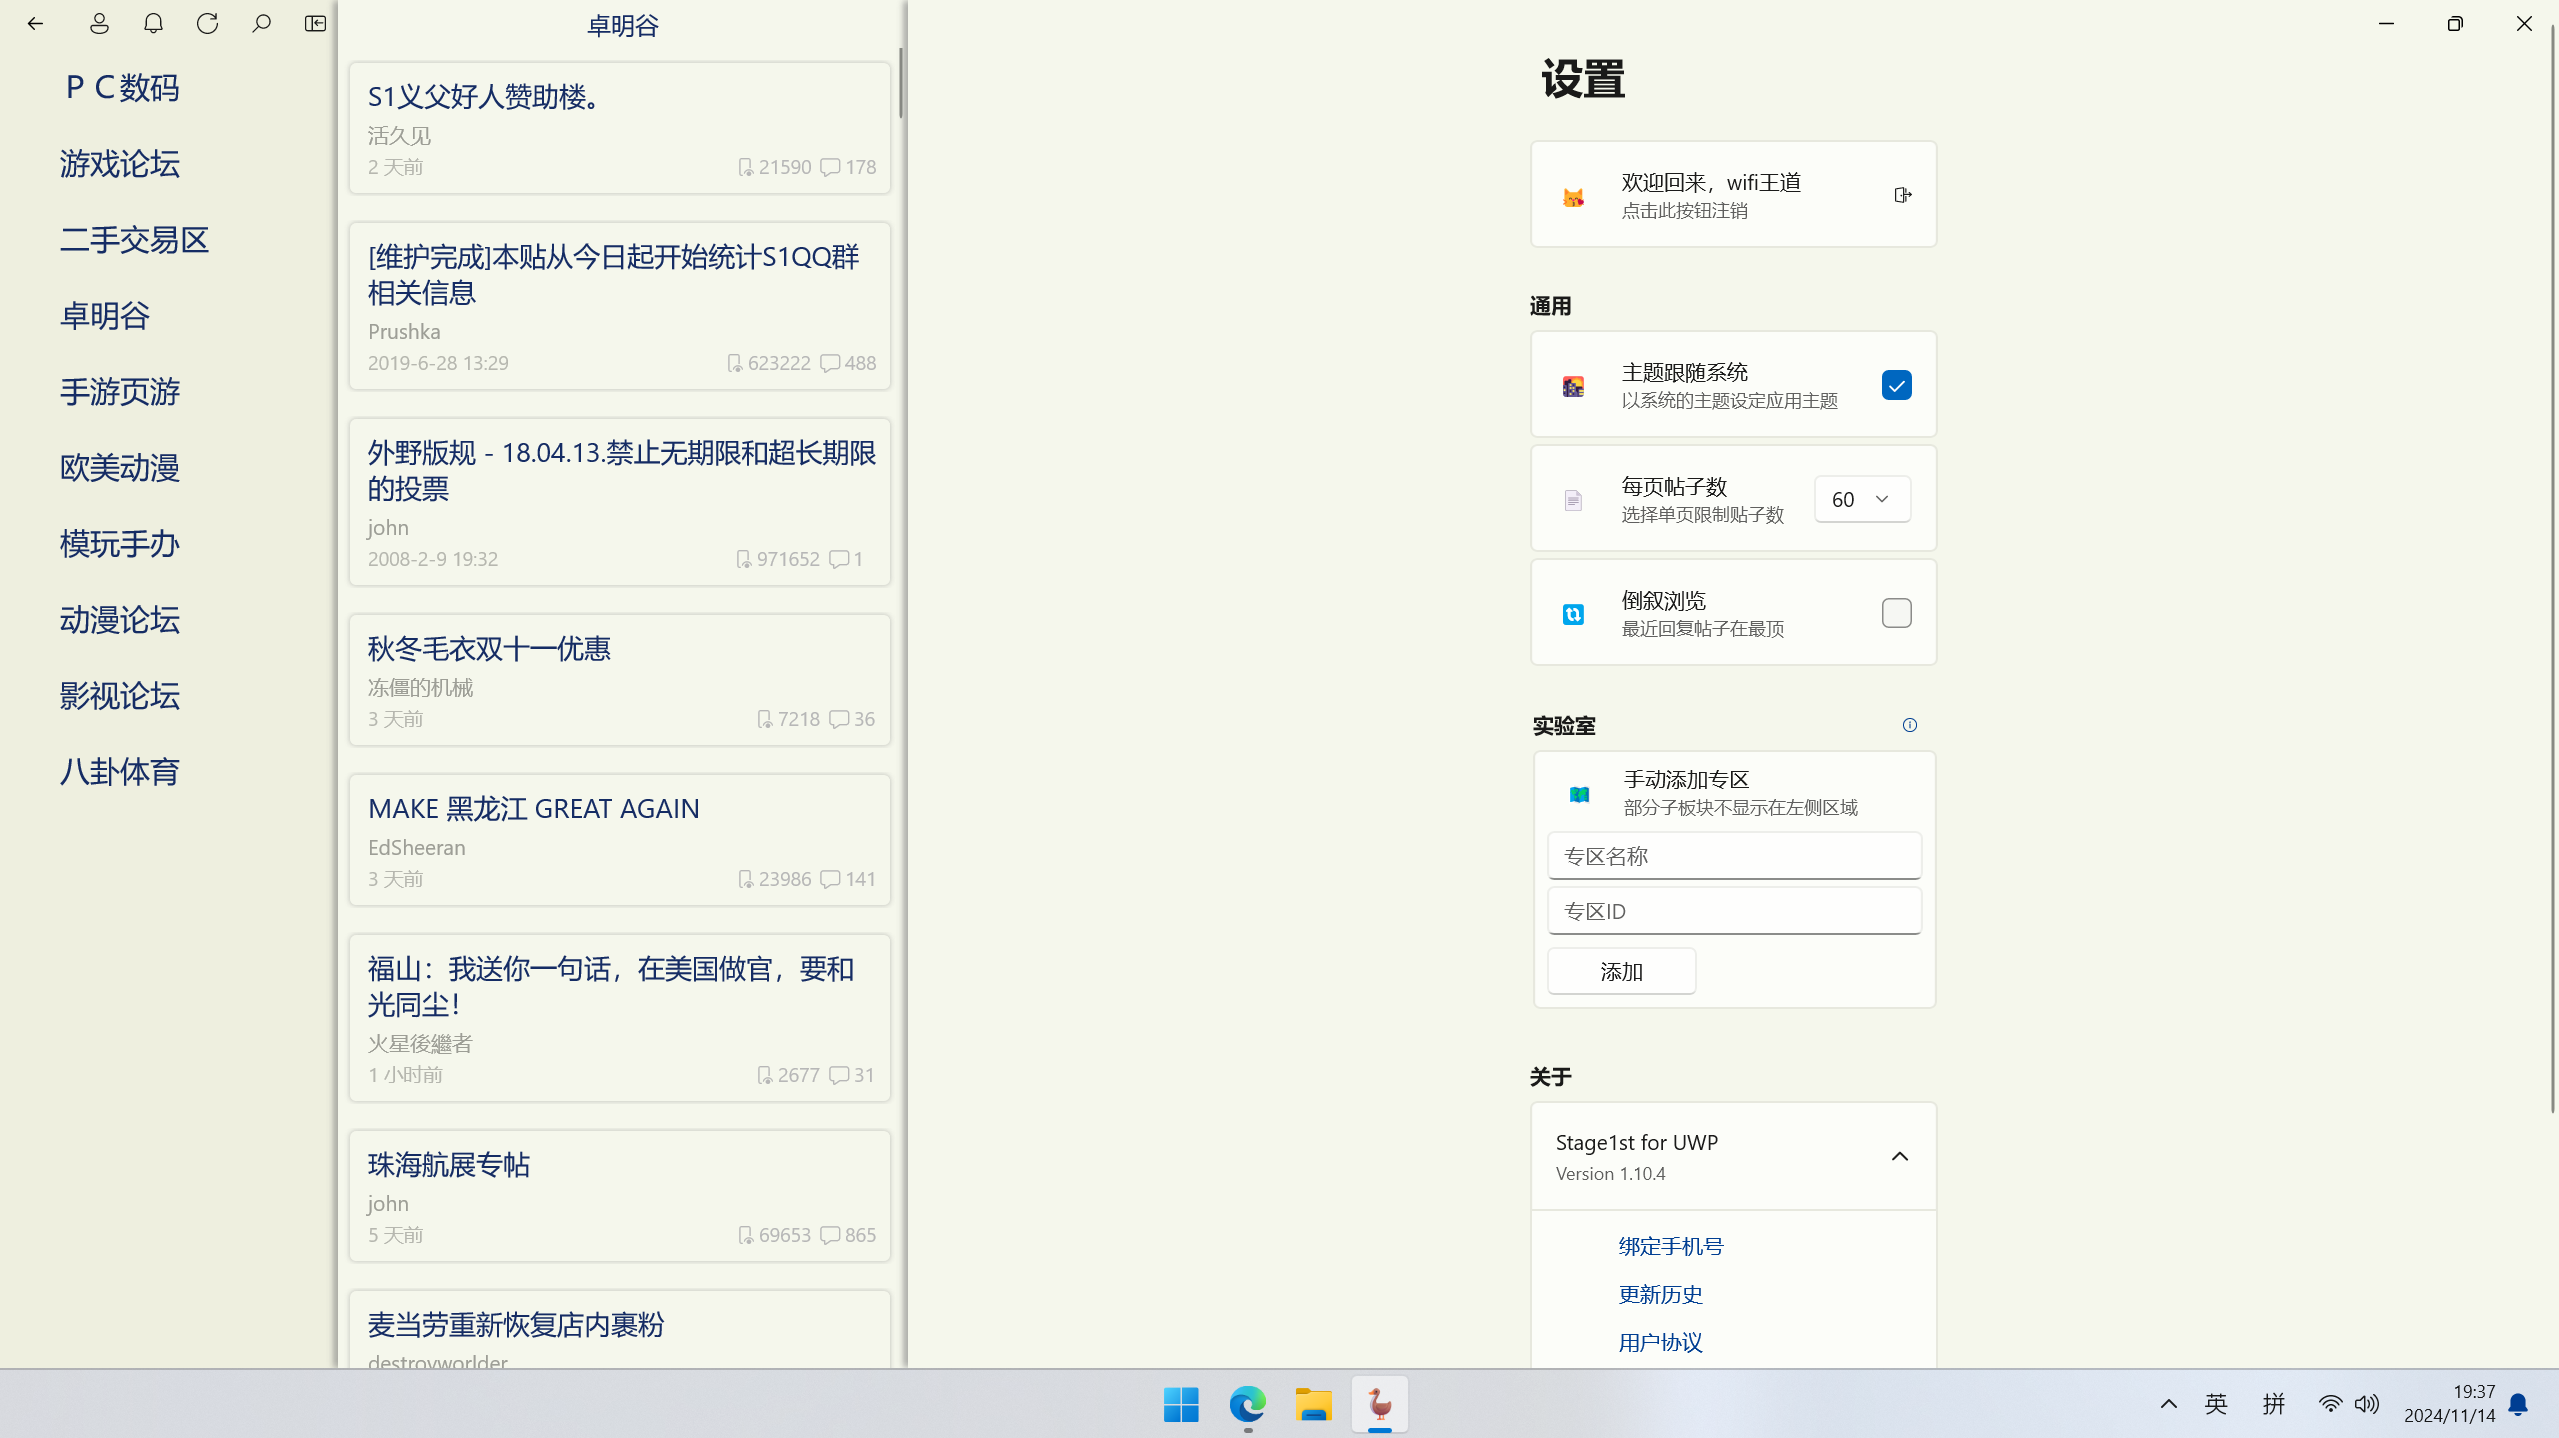
Task: Collapse the Stage1st for UWP expander
Action: pyautogui.click(x=1899, y=1156)
